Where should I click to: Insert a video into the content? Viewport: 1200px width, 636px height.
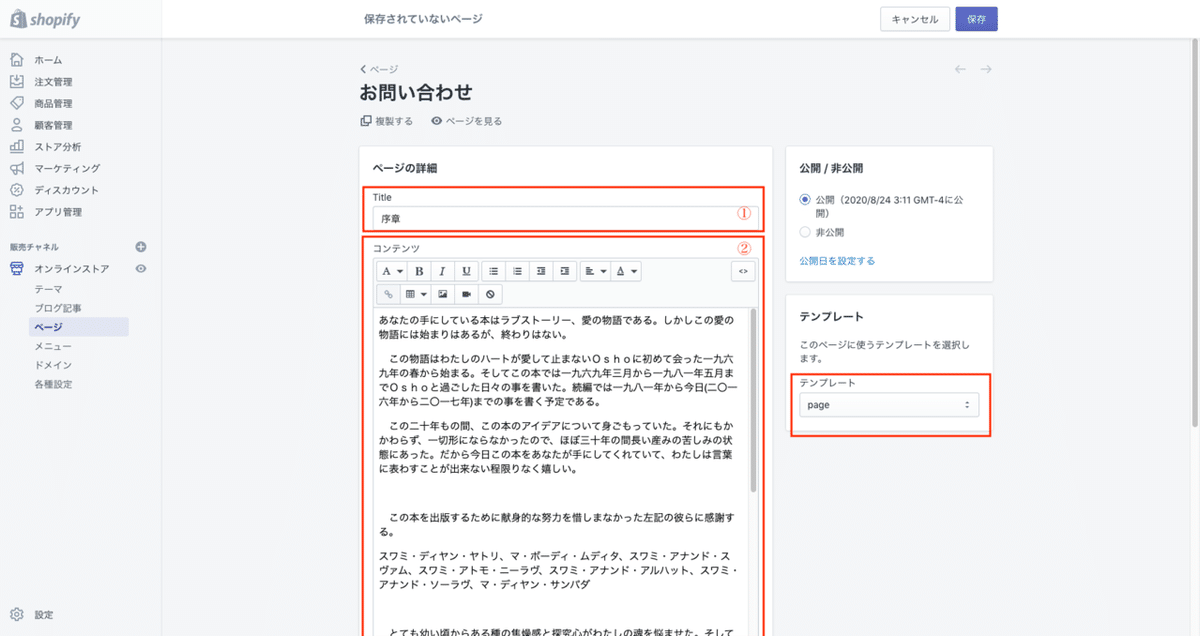click(466, 293)
